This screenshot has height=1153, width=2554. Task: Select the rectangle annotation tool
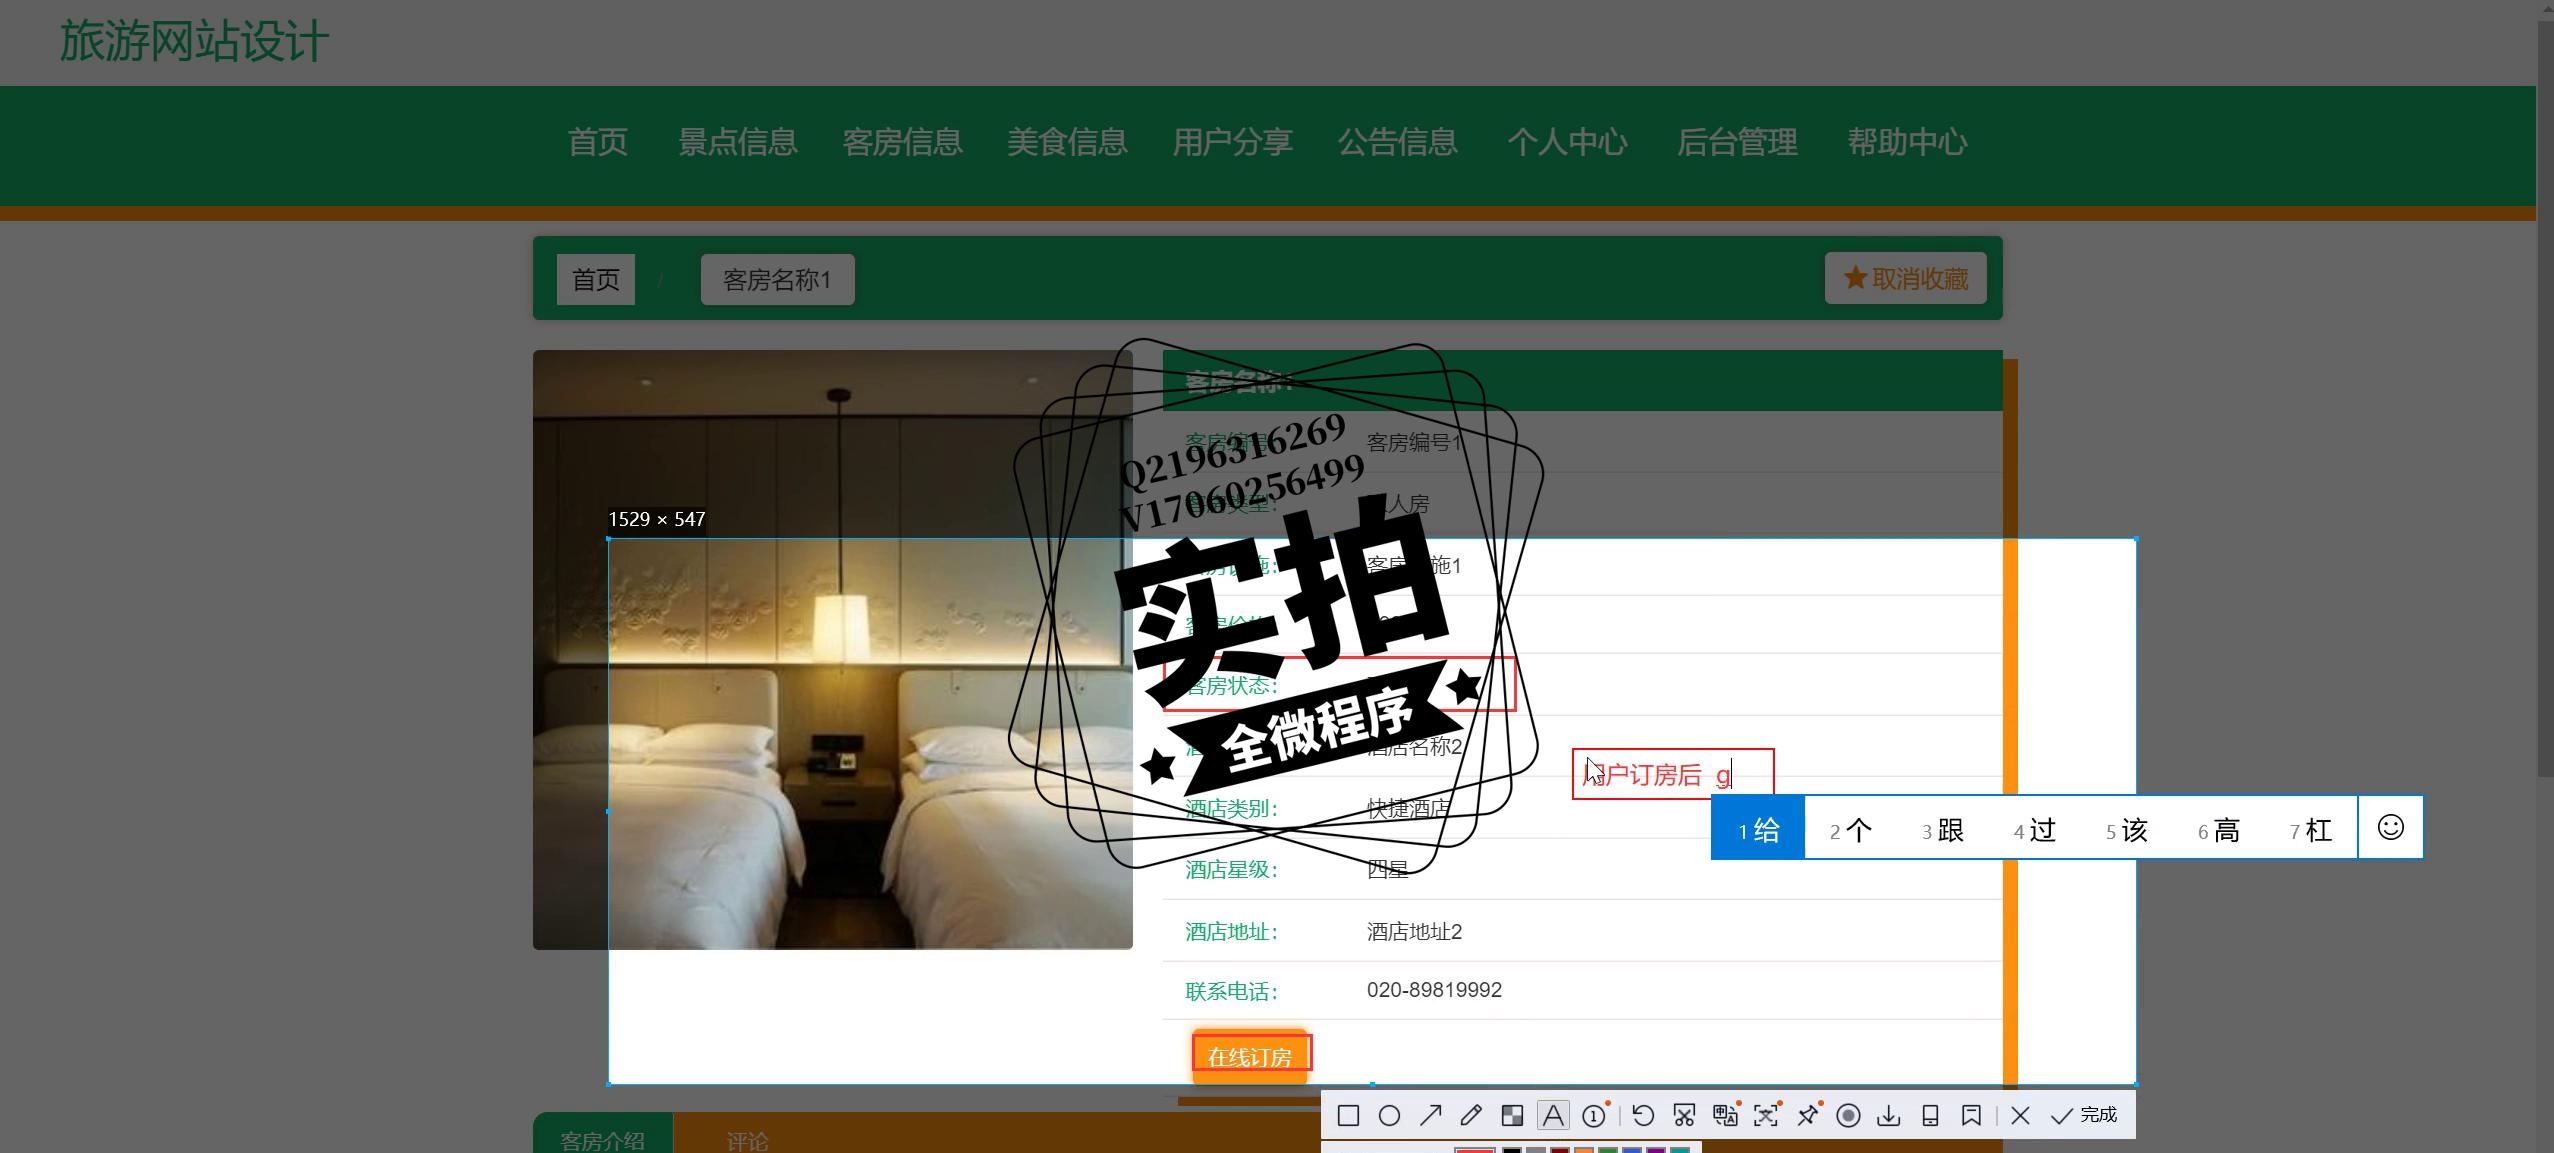(1348, 1115)
